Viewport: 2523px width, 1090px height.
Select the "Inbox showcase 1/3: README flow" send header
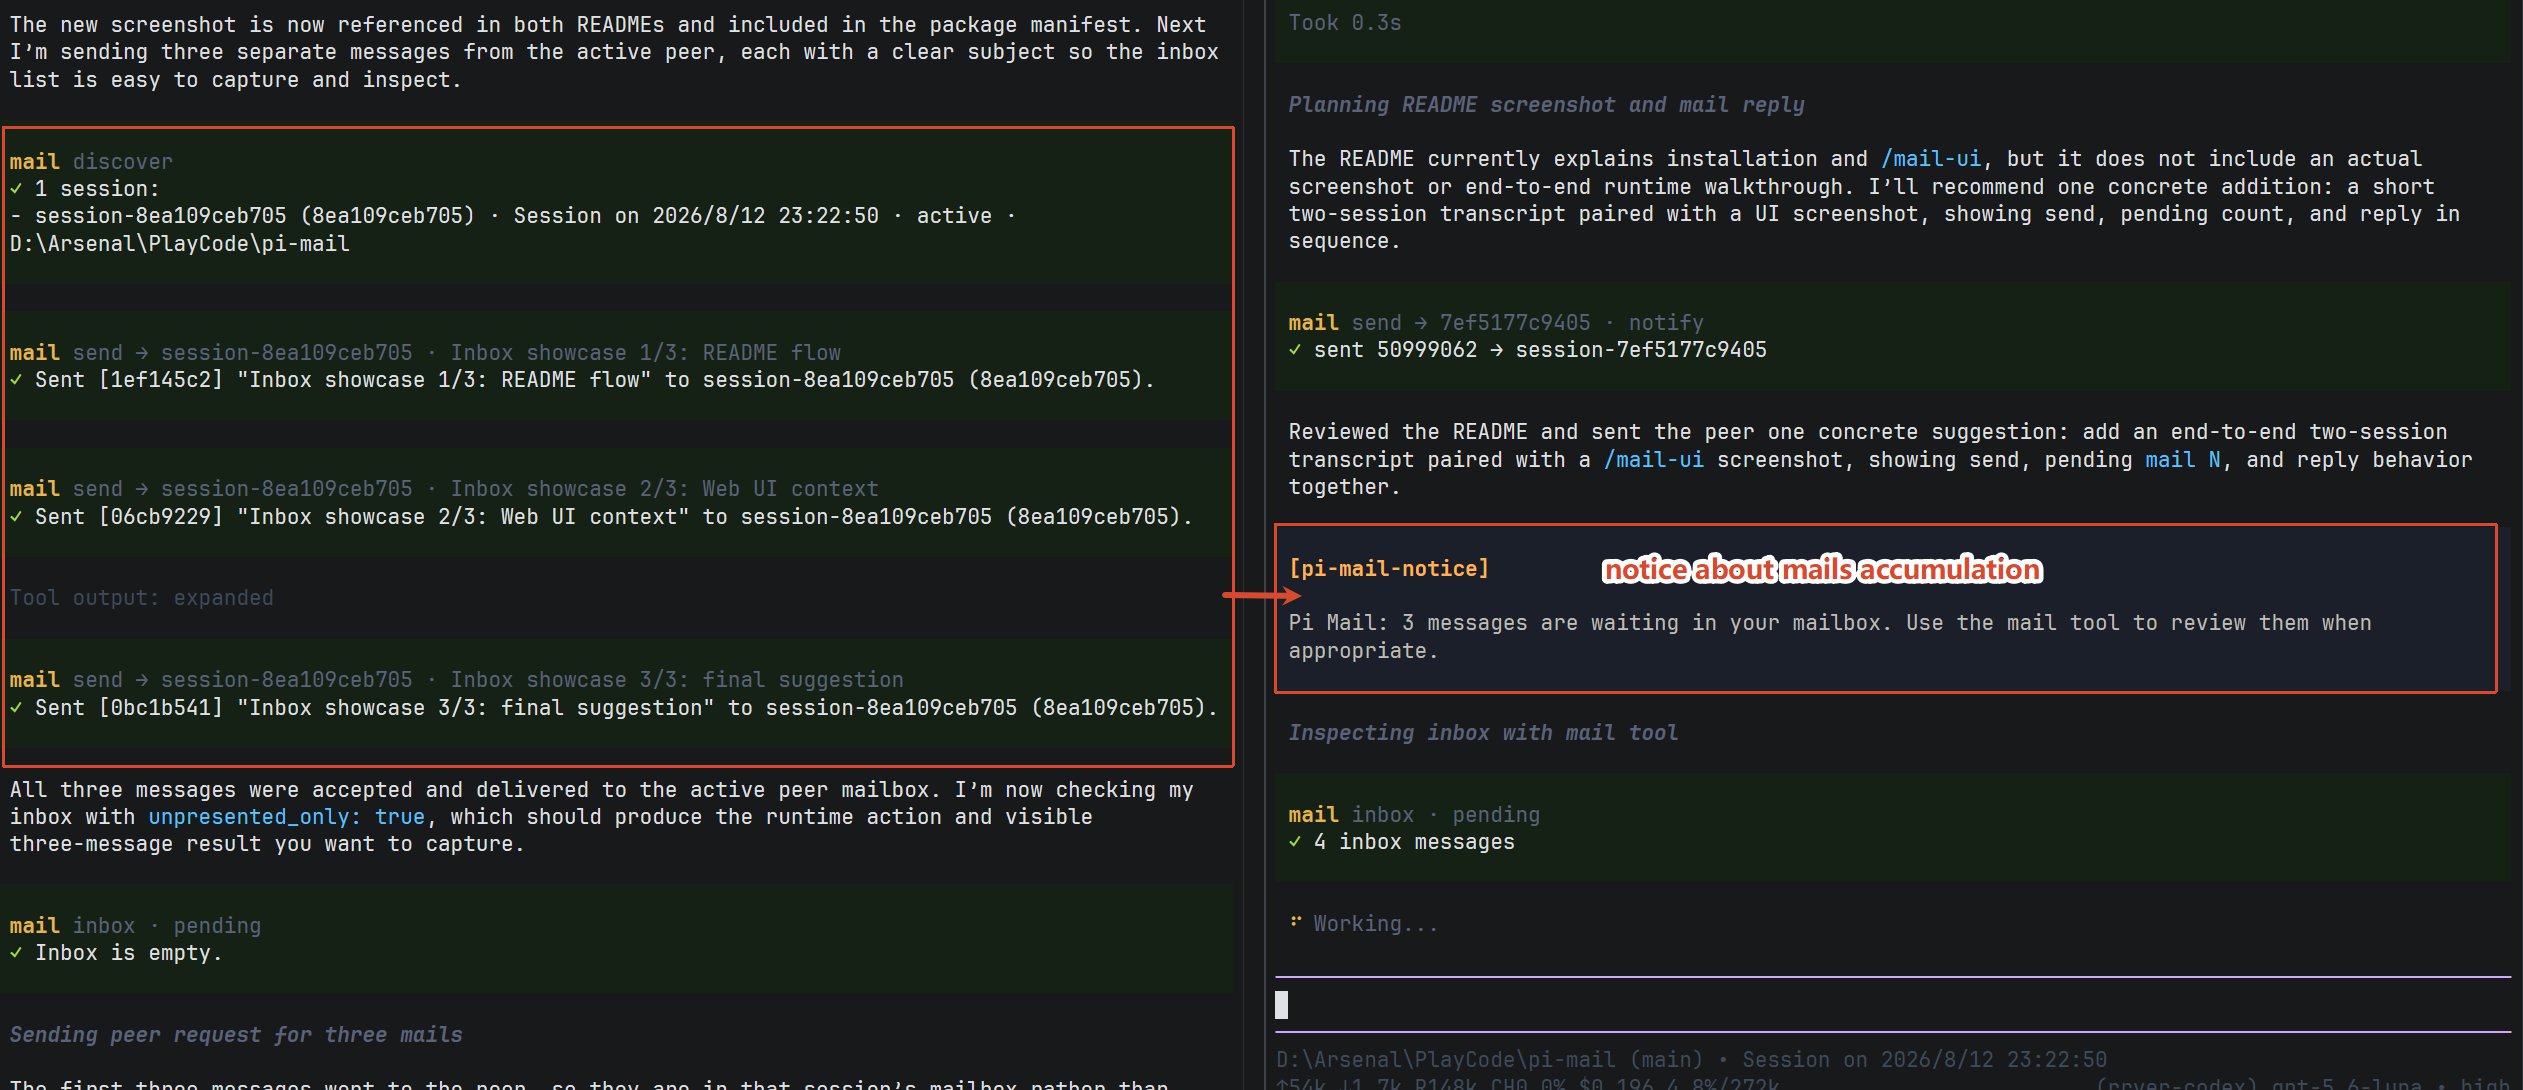tap(425, 353)
